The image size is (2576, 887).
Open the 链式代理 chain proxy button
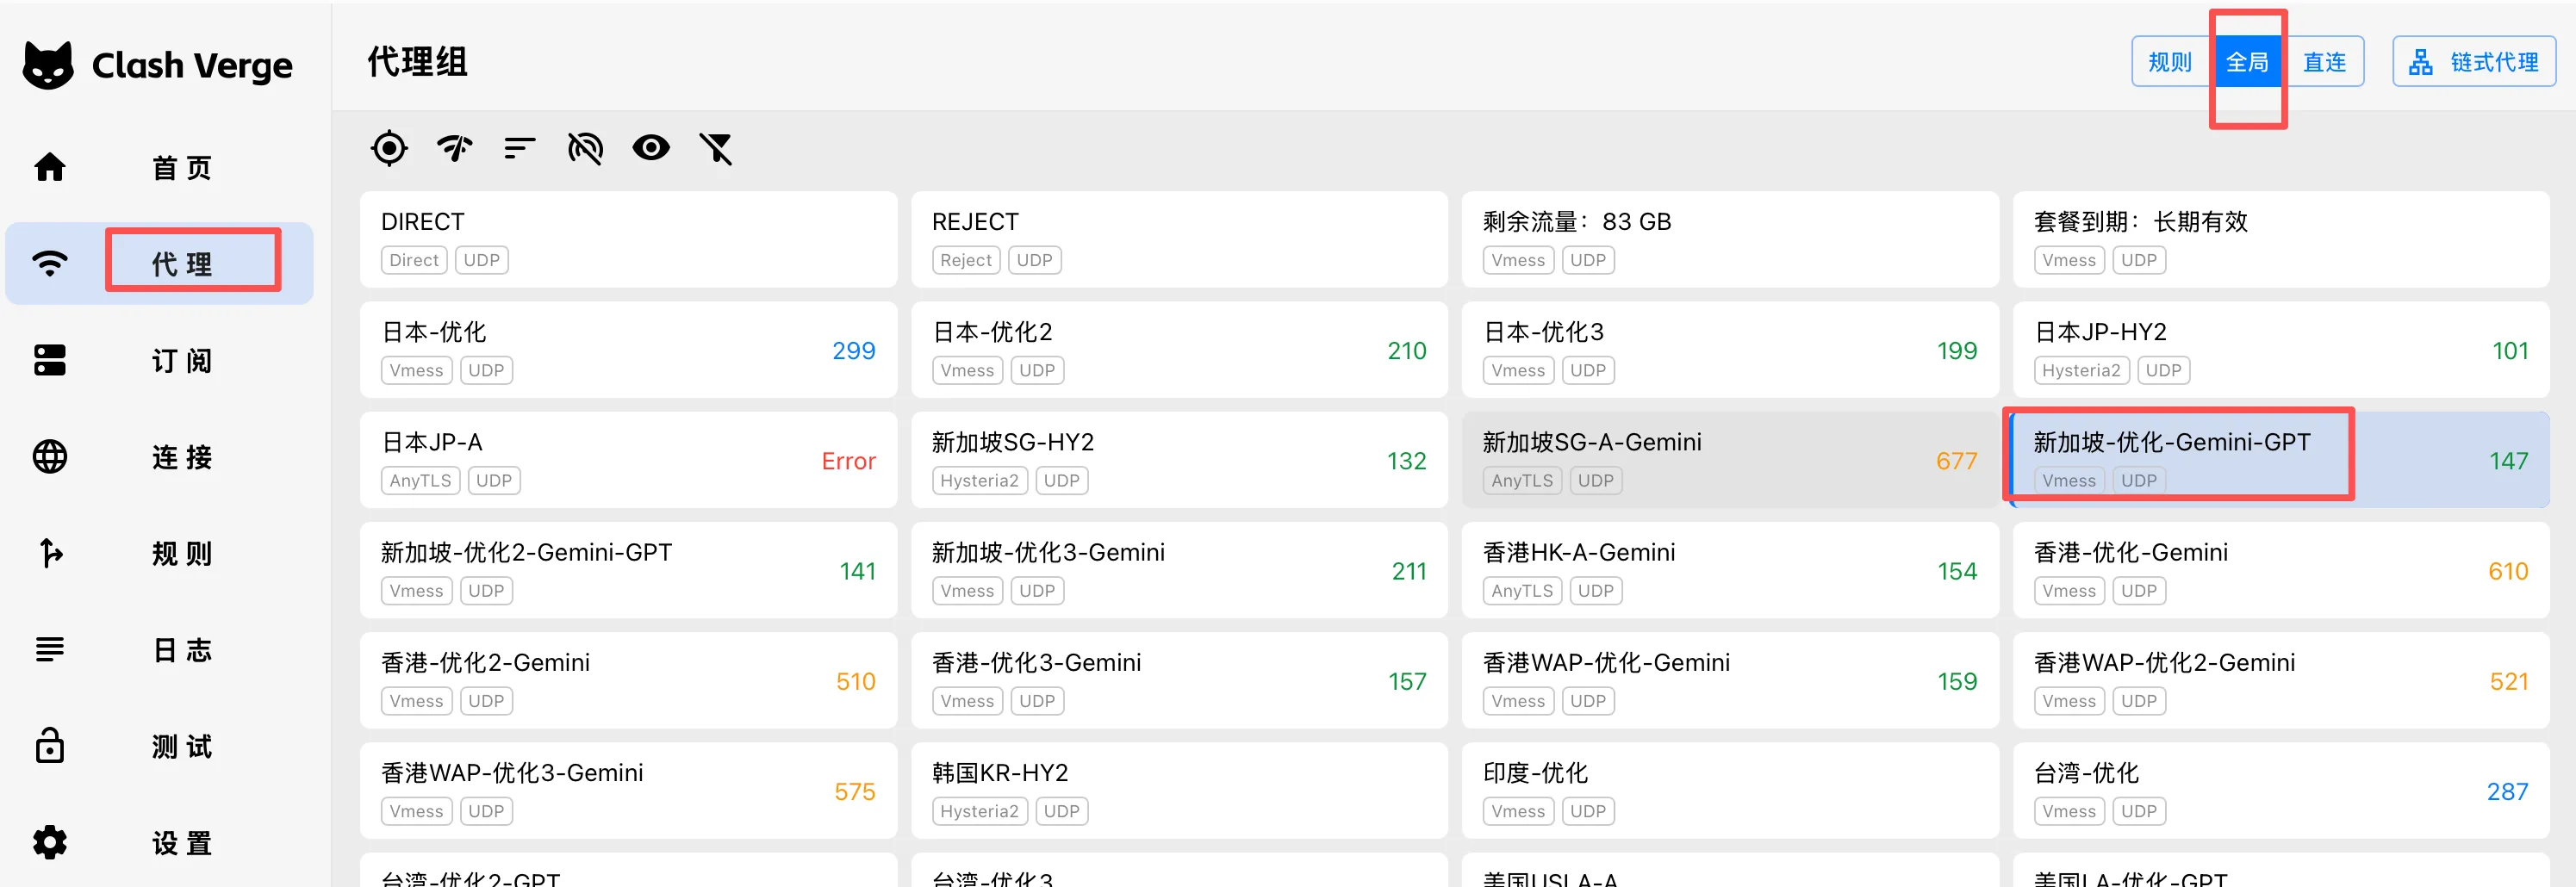point(2473,62)
